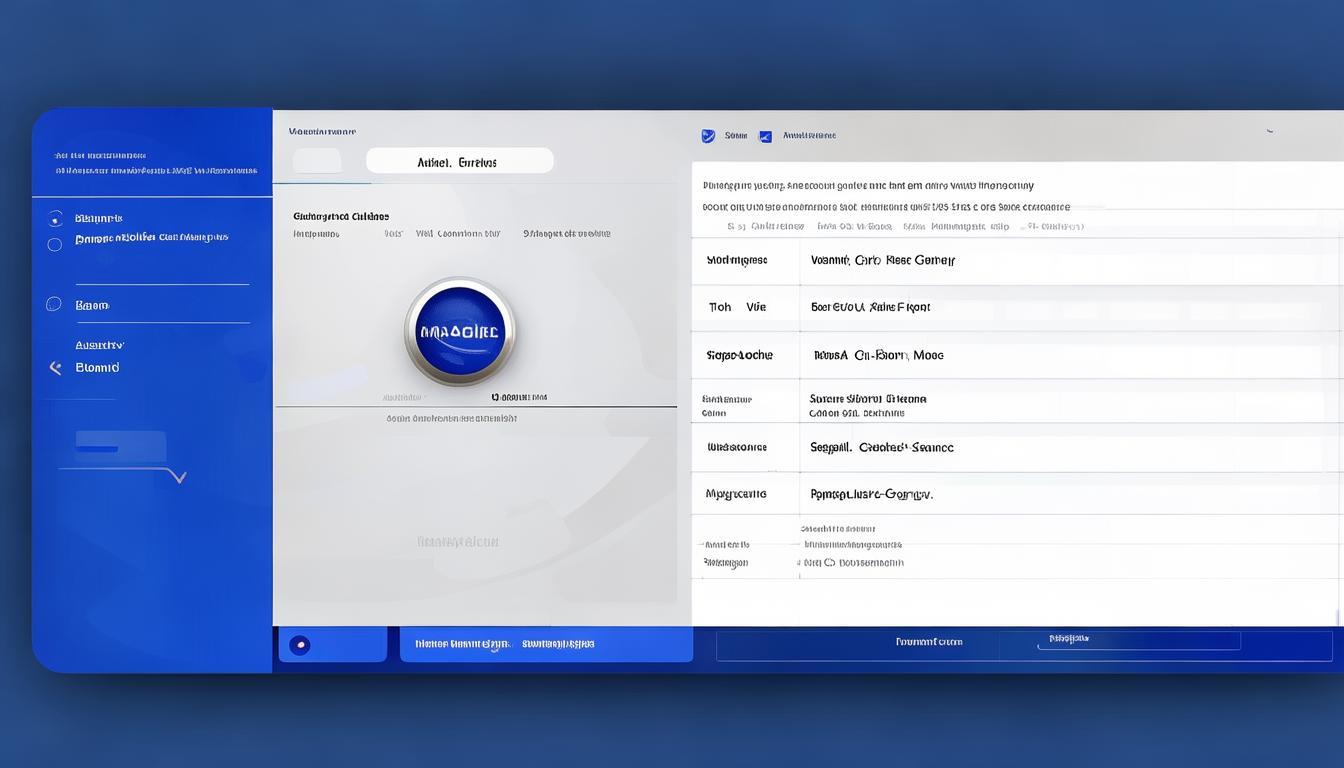The width and height of the screenshot is (1344, 768).
Task: Click the left-pointing arrow icon in sidebar
Action: coord(55,368)
